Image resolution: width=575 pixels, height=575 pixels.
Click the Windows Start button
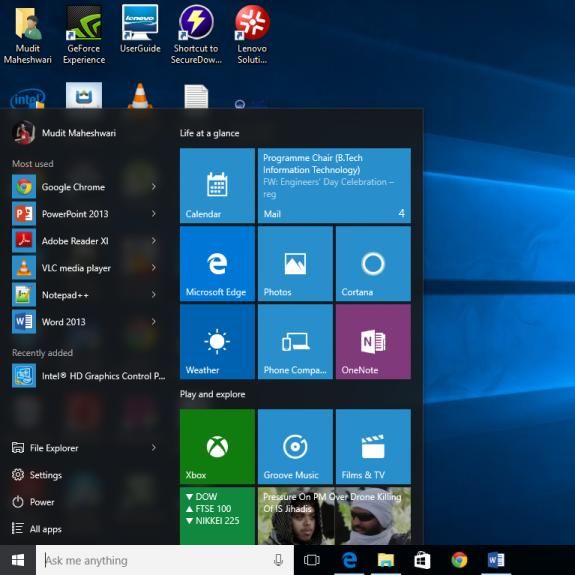tap(18, 560)
